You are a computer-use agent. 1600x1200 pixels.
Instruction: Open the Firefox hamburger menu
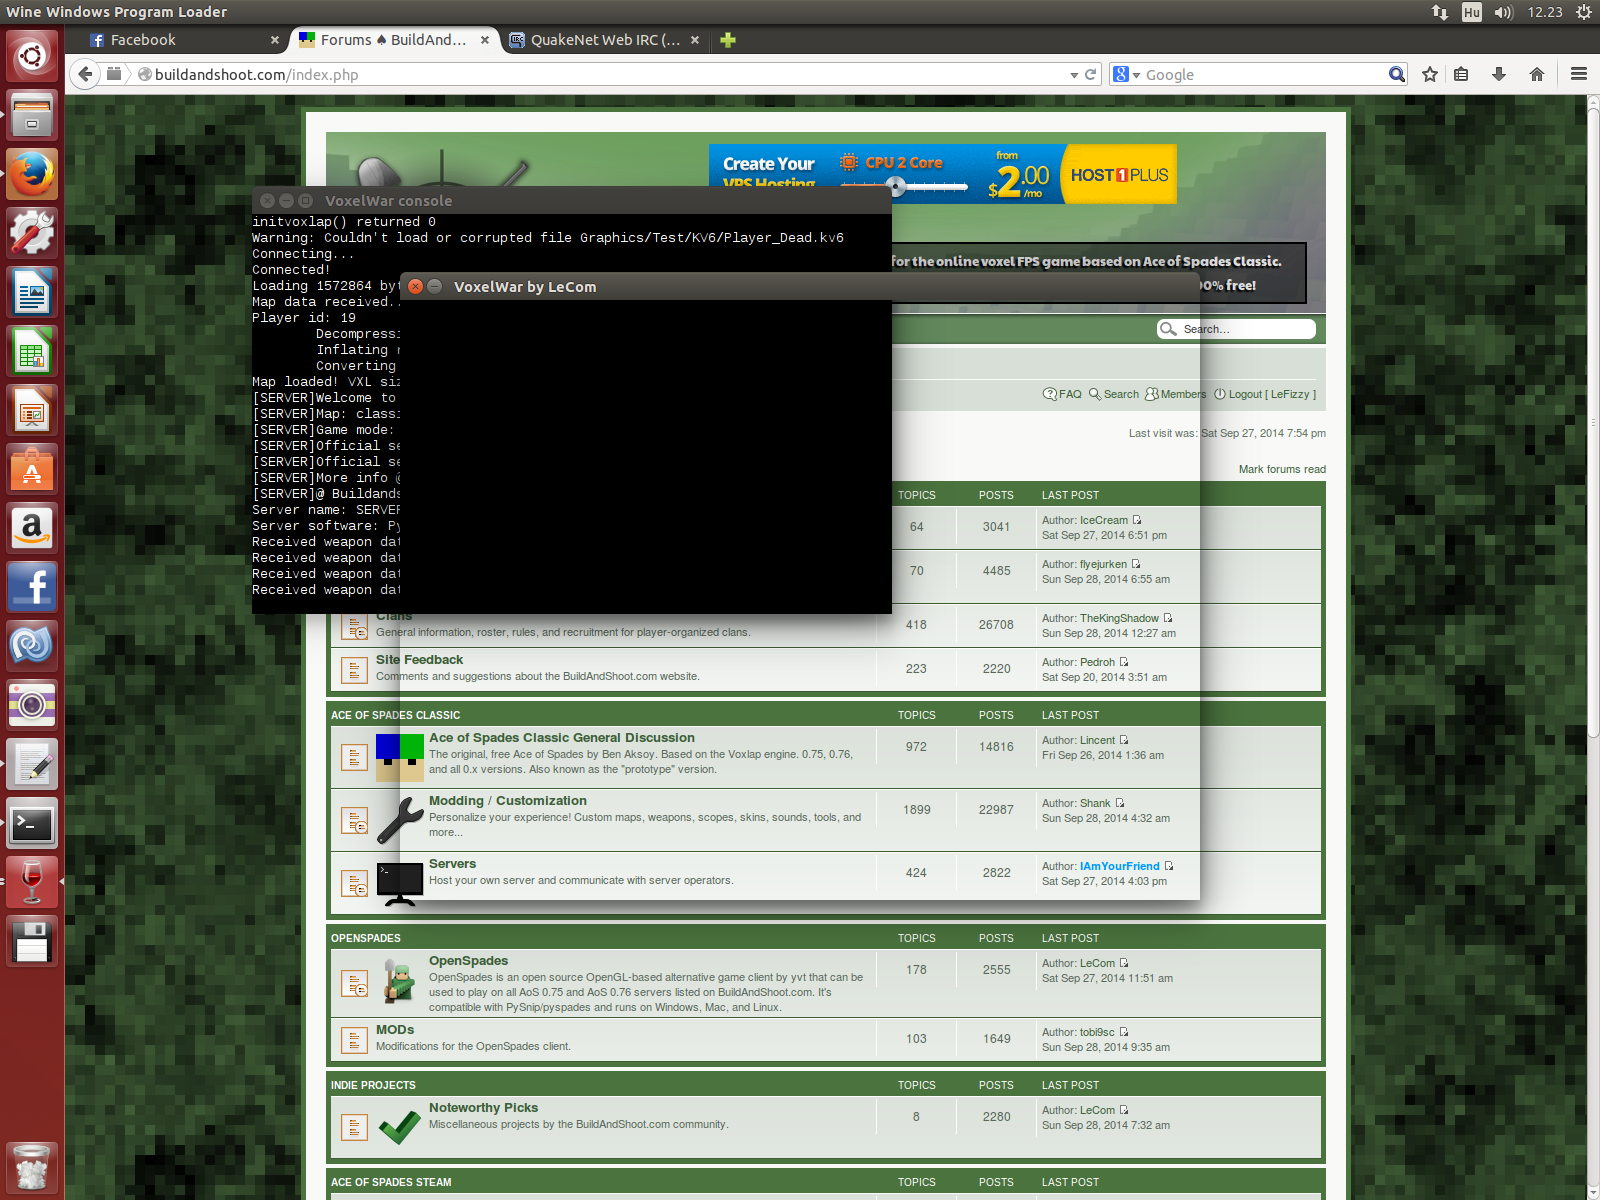pyautogui.click(x=1579, y=74)
